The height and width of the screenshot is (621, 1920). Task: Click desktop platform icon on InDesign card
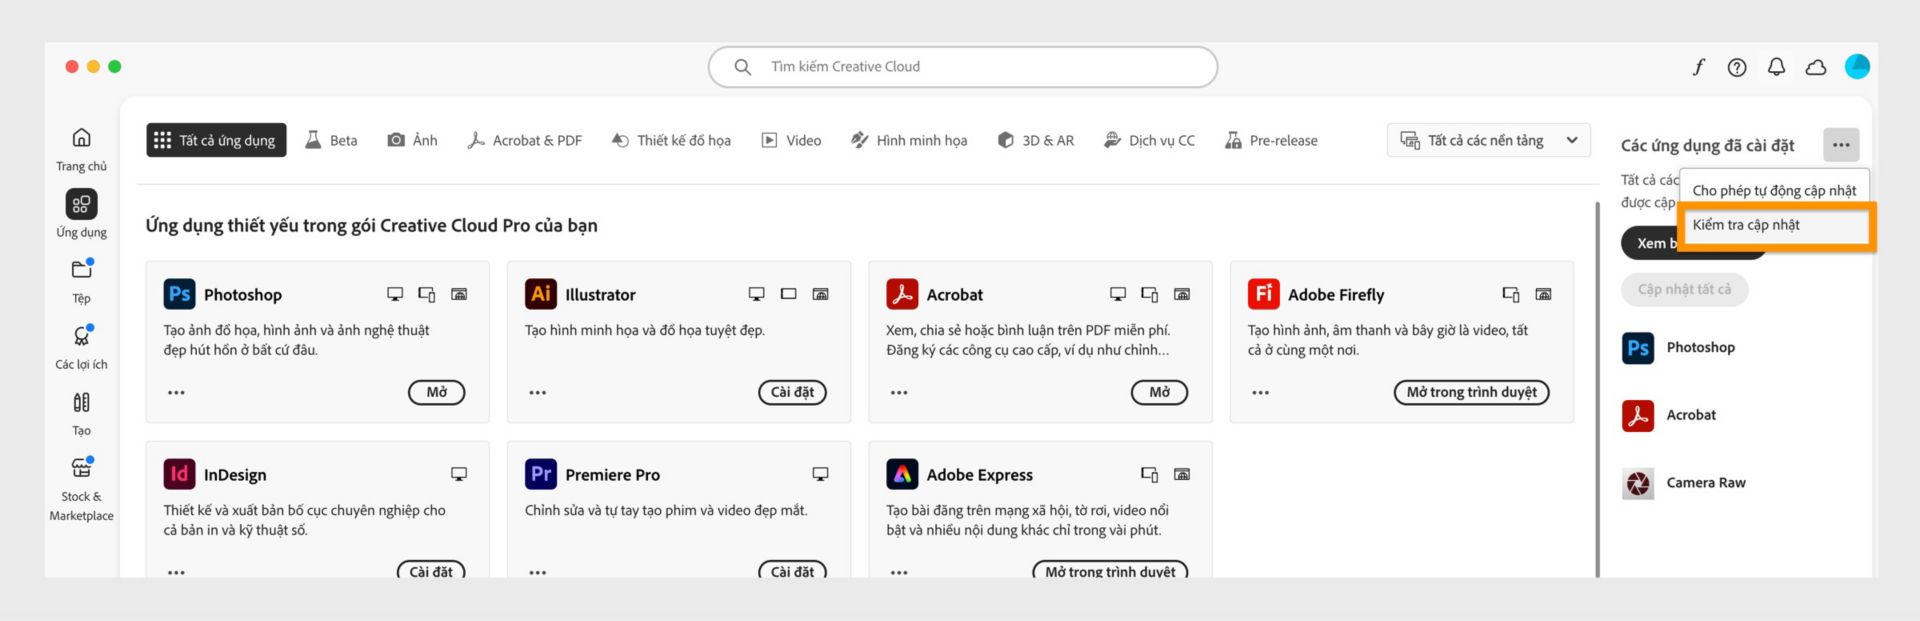pyautogui.click(x=459, y=474)
